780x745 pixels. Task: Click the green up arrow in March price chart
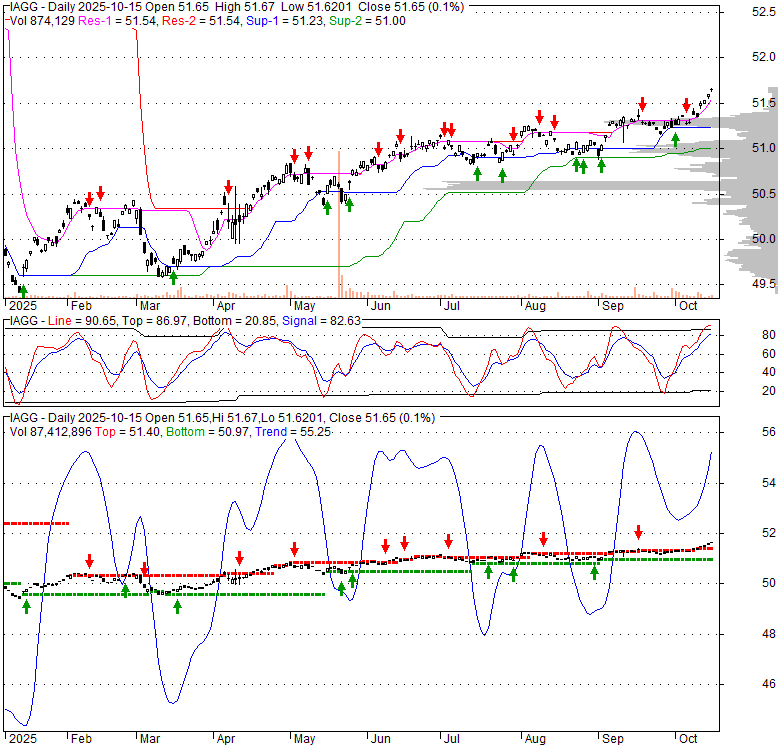(x=173, y=276)
